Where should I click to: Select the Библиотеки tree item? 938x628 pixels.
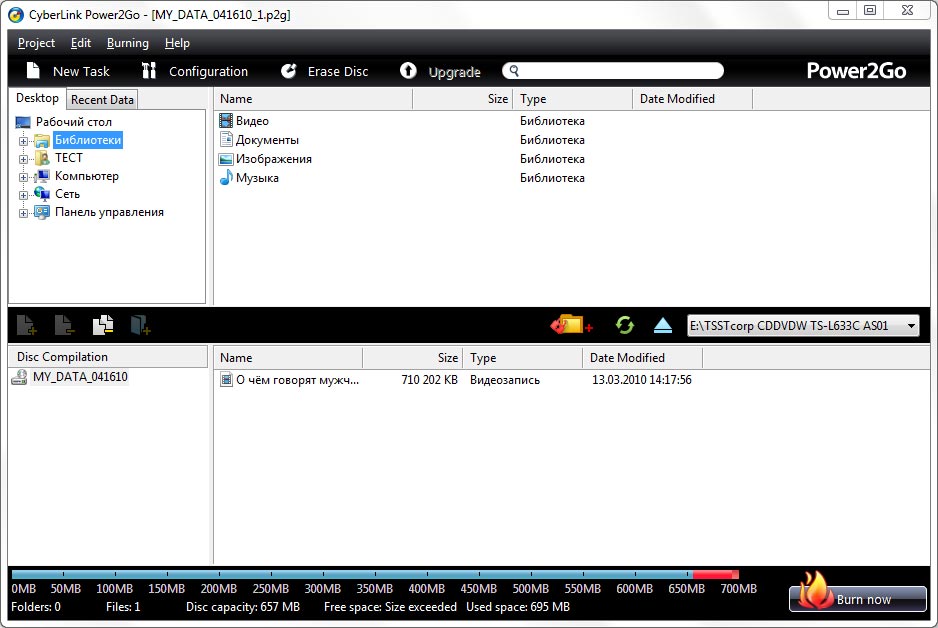[88, 140]
